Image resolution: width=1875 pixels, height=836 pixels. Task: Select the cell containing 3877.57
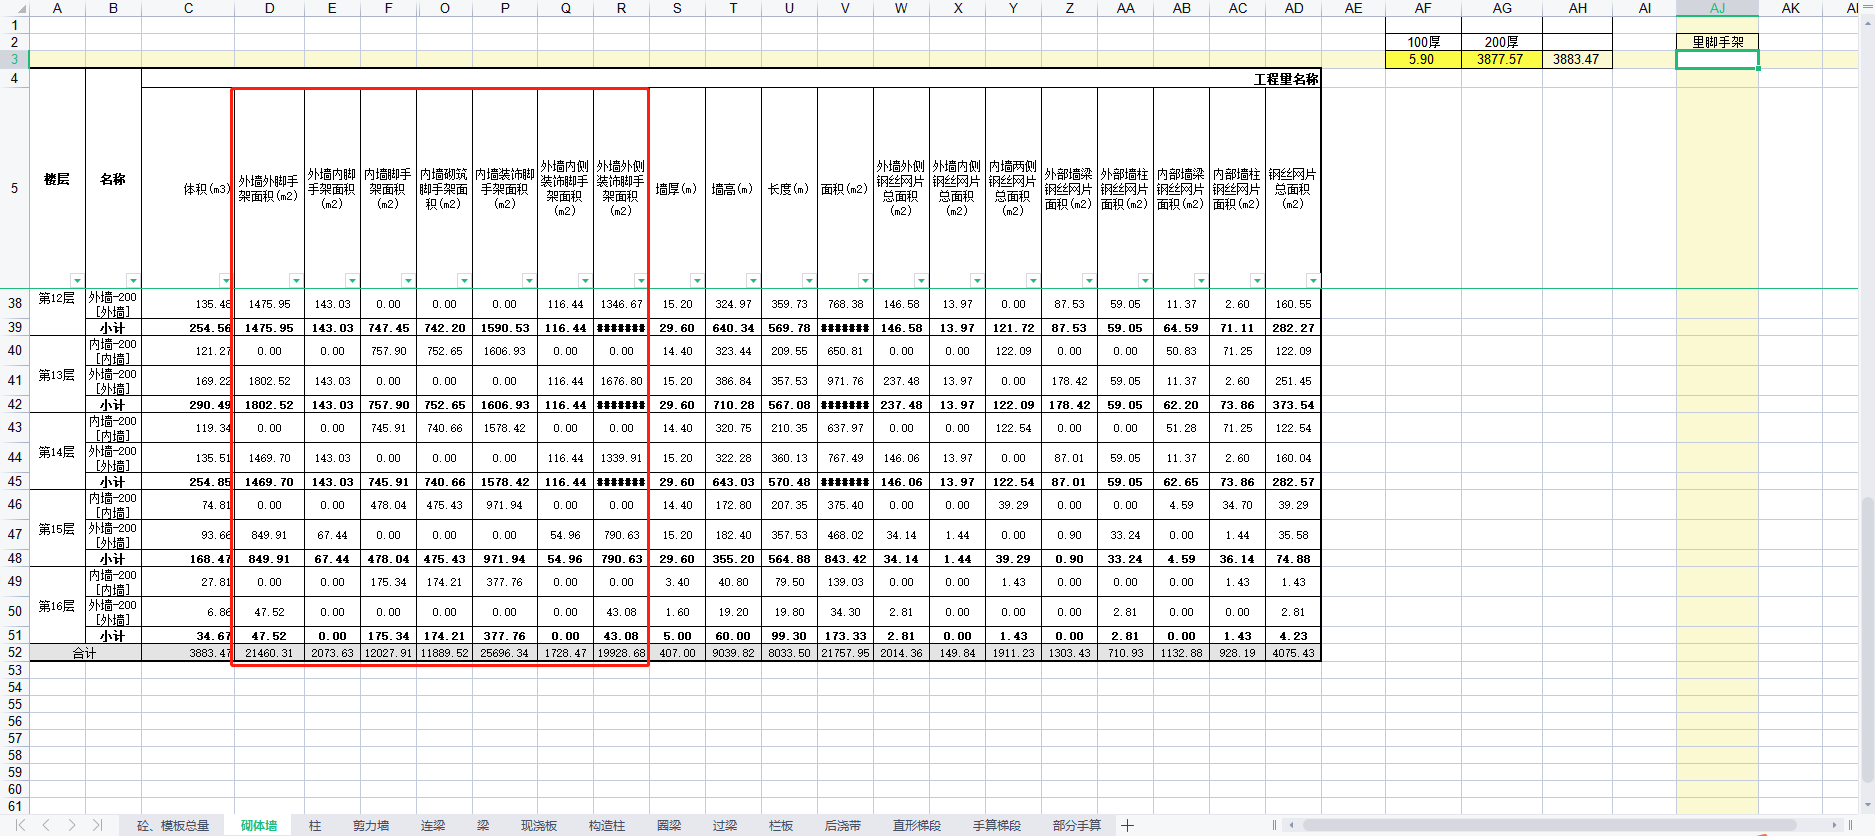pos(1501,59)
